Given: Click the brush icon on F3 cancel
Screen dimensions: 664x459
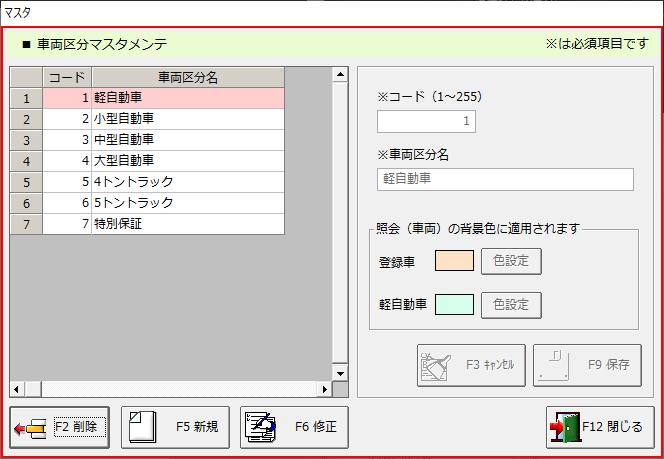Looking at the screenshot, I should (x=436, y=365).
